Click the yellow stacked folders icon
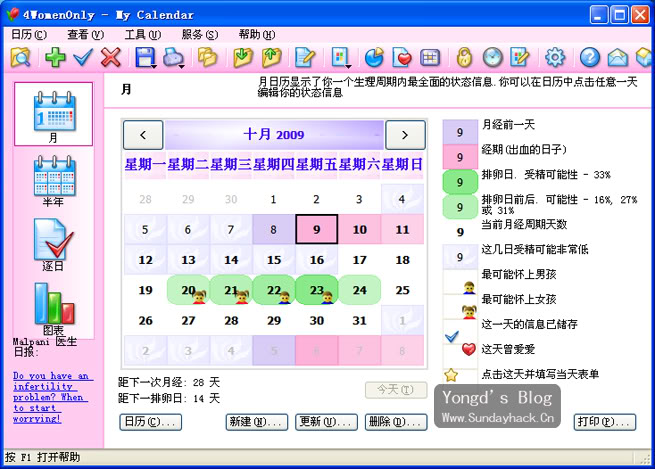Viewport: 655px width, 469px height. point(208,57)
